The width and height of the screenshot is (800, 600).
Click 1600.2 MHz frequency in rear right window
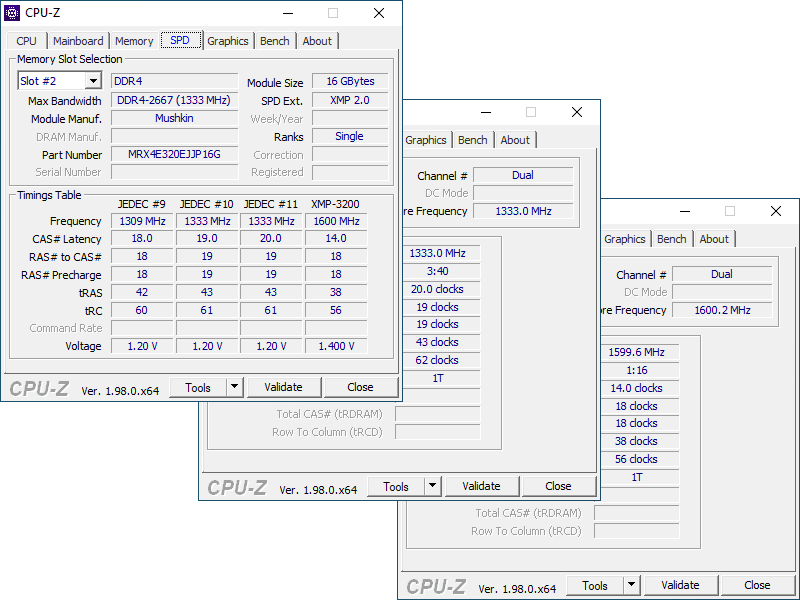point(722,310)
